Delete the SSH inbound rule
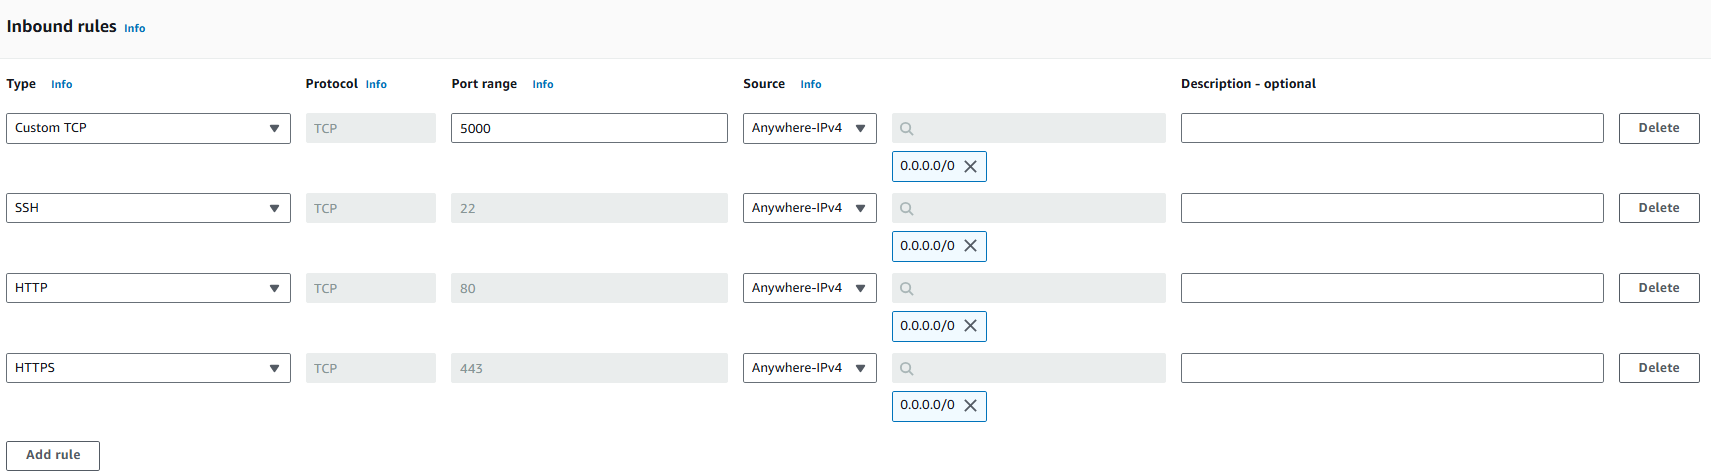1711x476 pixels. [1658, 208]
